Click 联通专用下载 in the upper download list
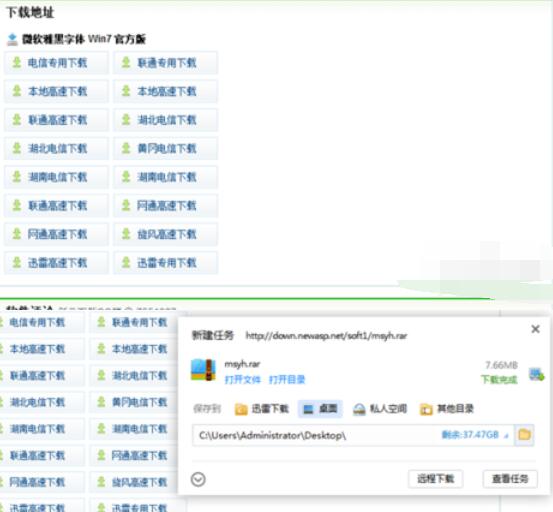553x512 pixels. click(165, 63)
